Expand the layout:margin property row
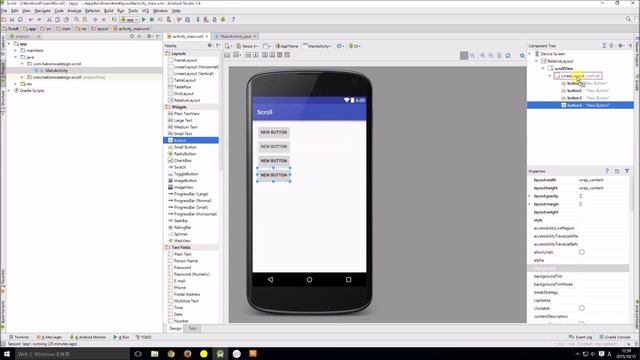Screen dimensions: 640x360 [530, 204]
